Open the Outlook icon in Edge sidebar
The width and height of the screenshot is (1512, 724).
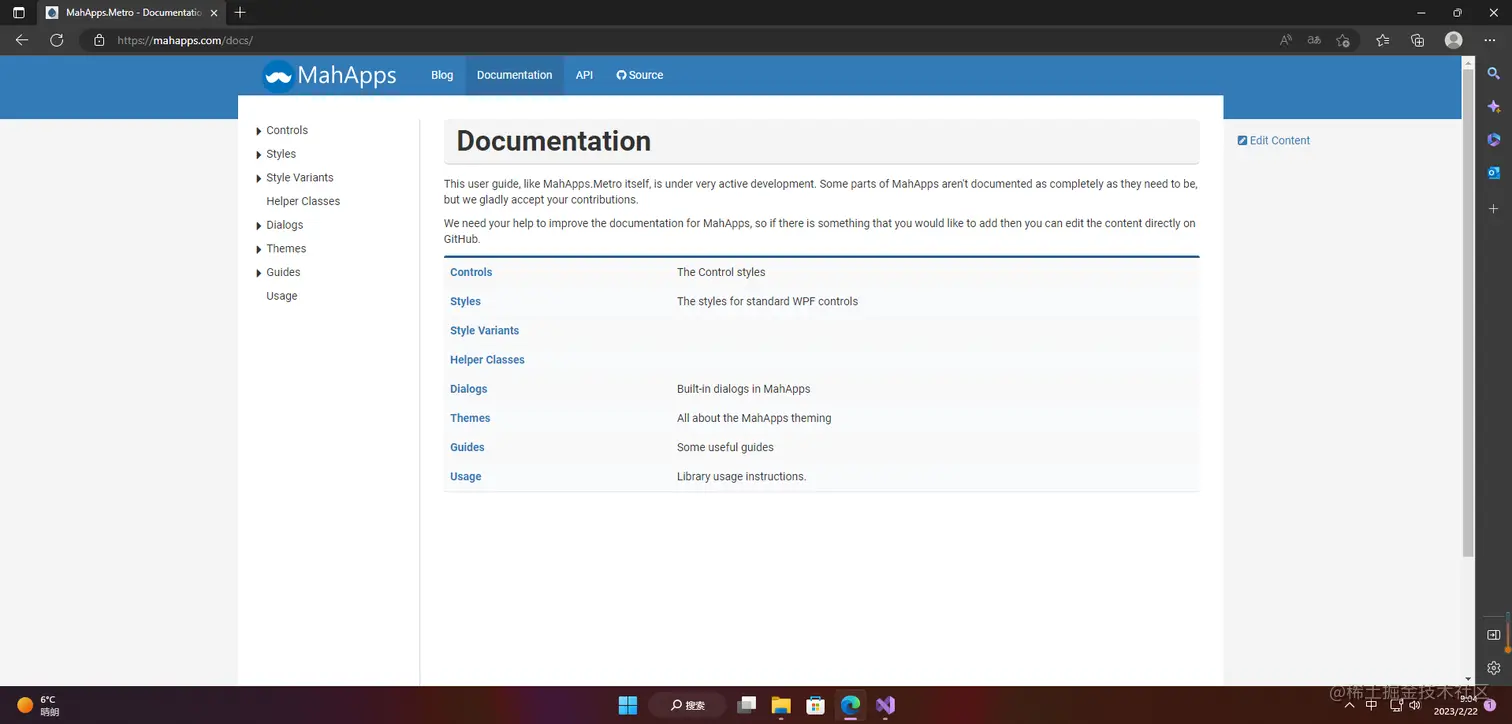1493,173
